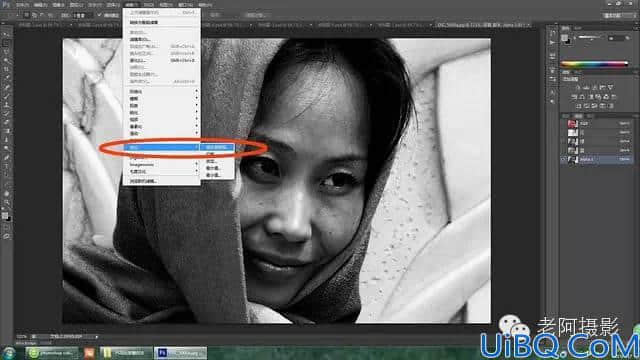Toggle visibility of the RGB channel
The width and height of the screenshot is (640, 360).
click(564, 123)
